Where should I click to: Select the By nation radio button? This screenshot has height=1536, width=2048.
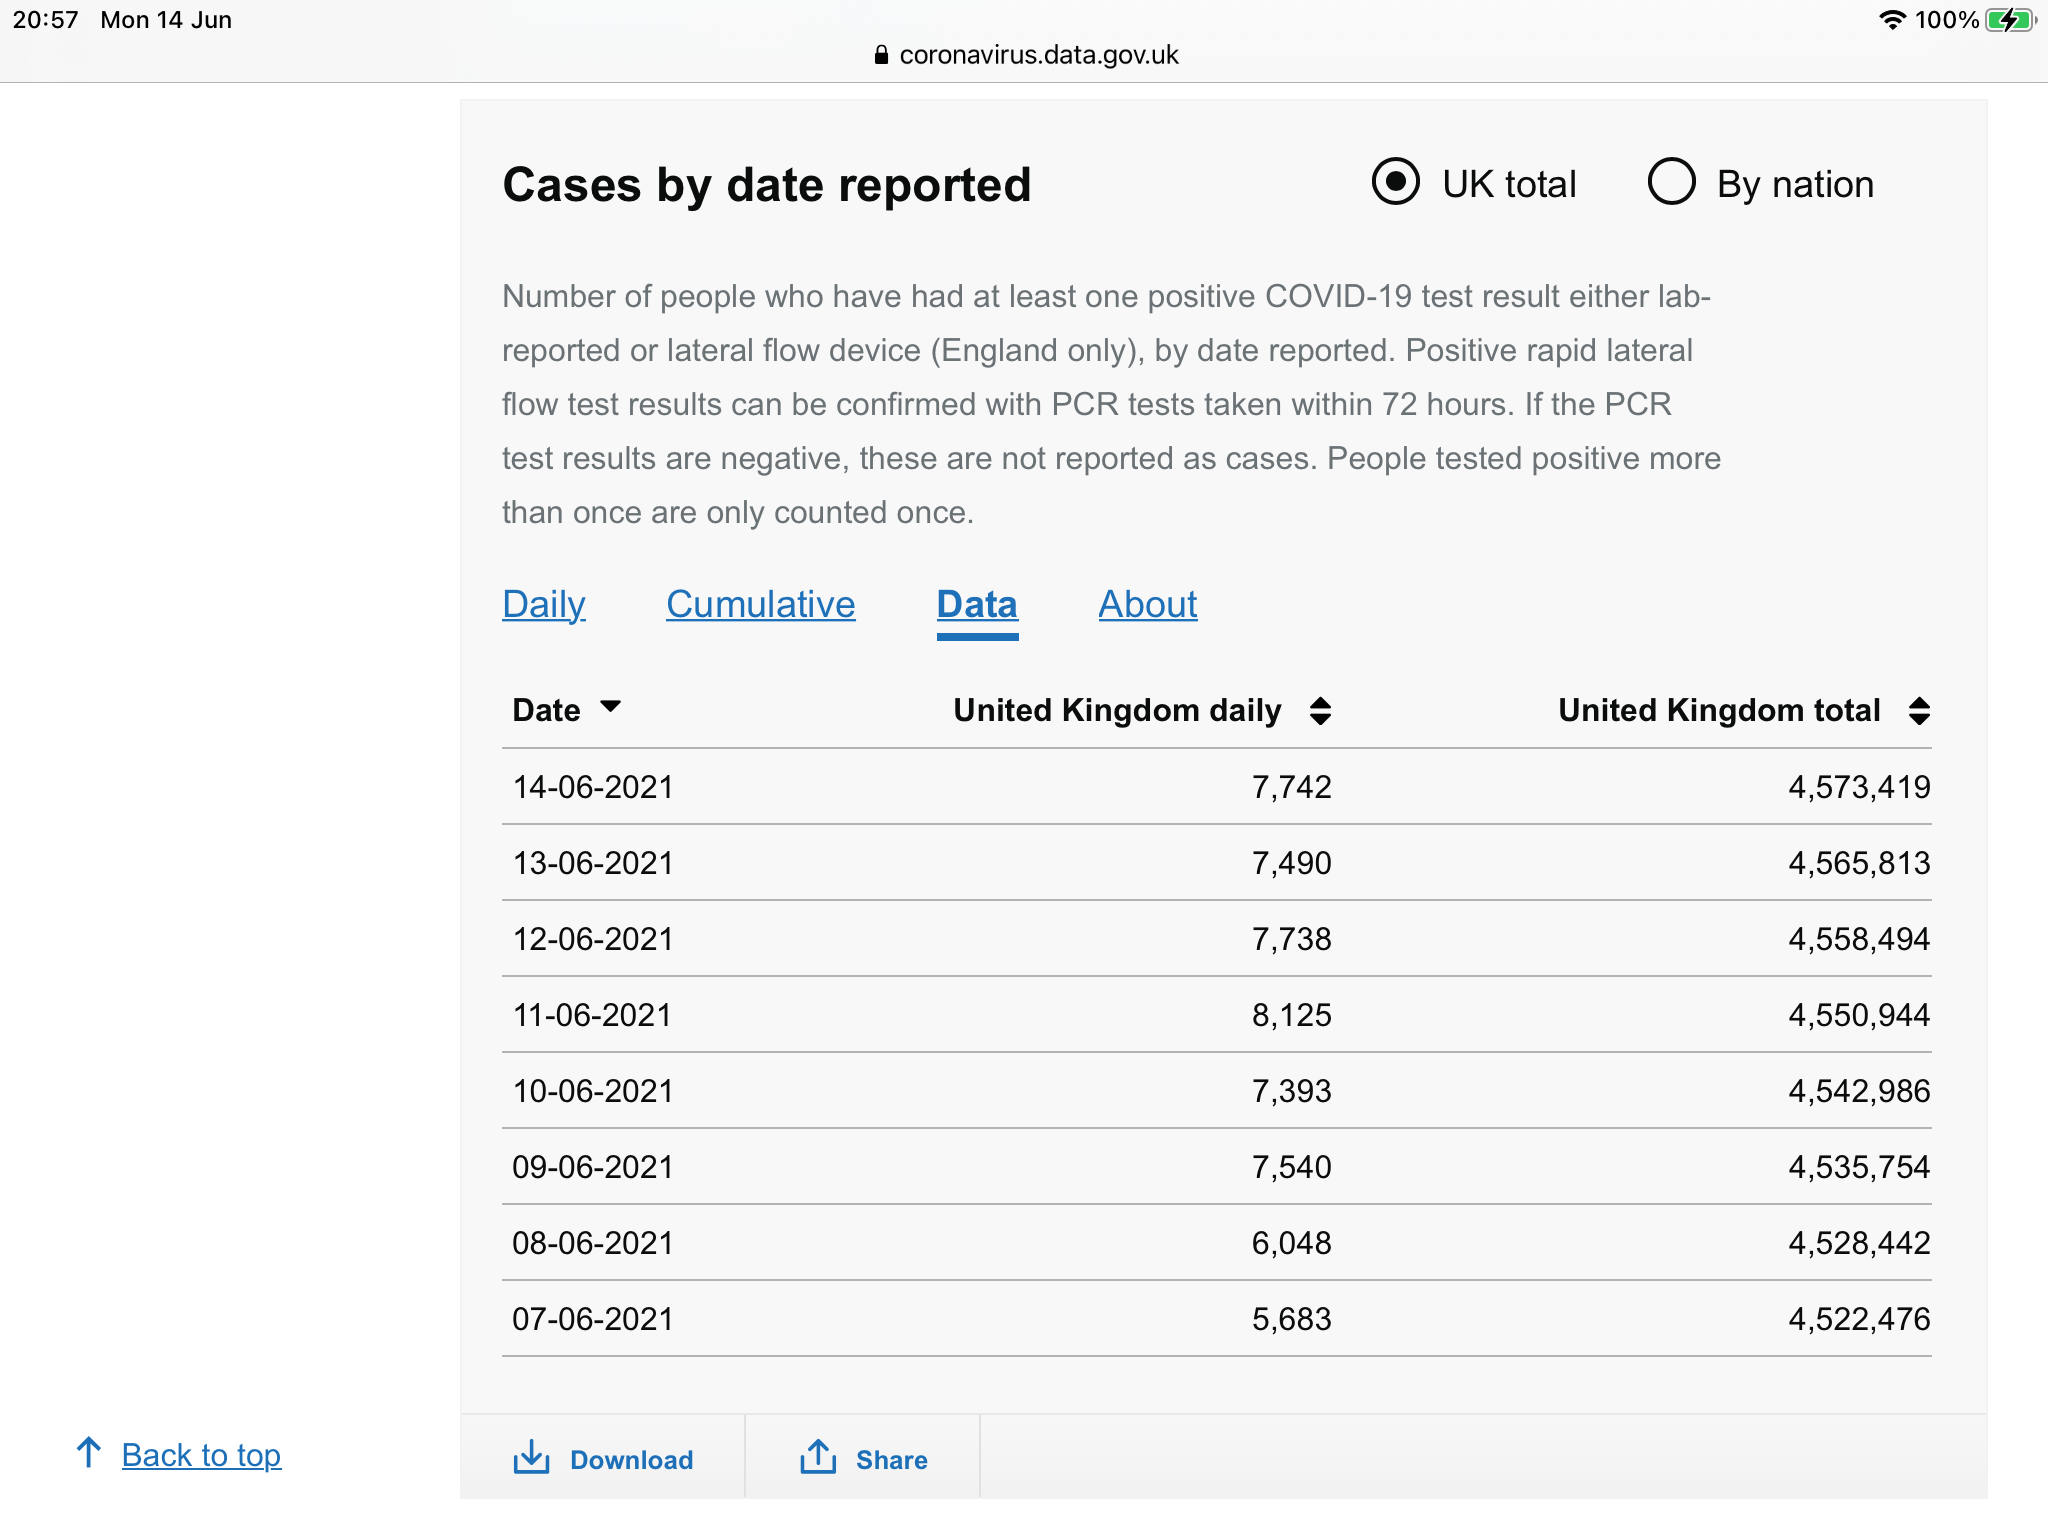[x=1671, y=182]
